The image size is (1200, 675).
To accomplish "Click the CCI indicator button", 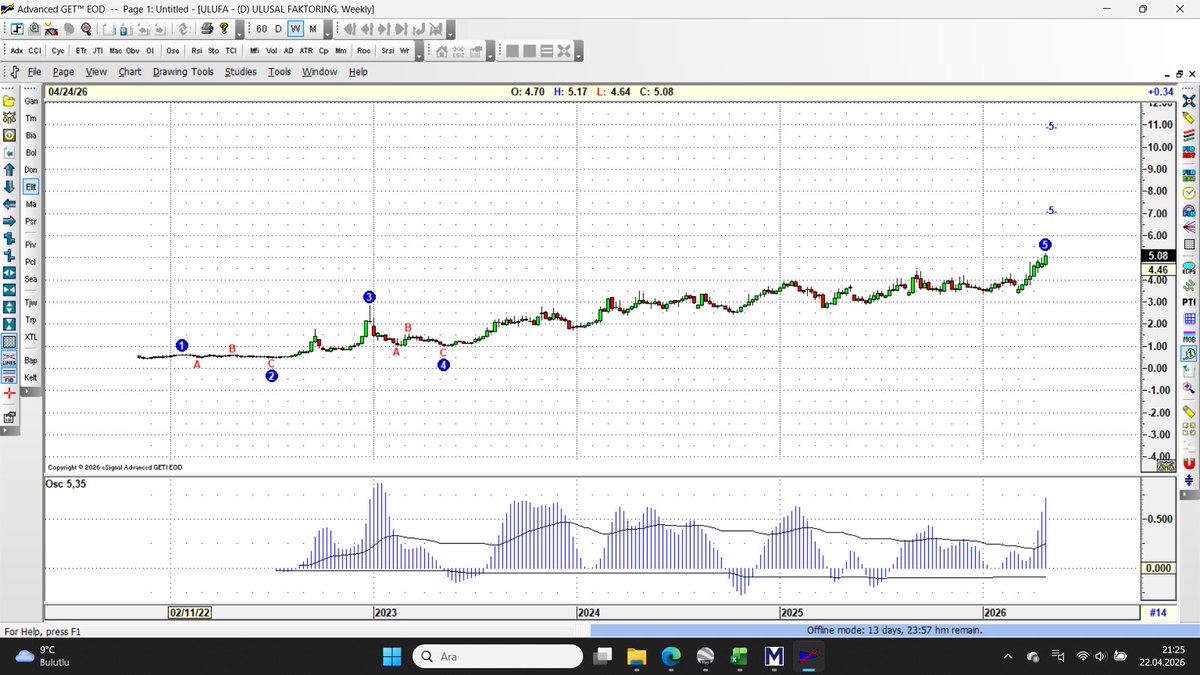I will click(x=35, y=51).
